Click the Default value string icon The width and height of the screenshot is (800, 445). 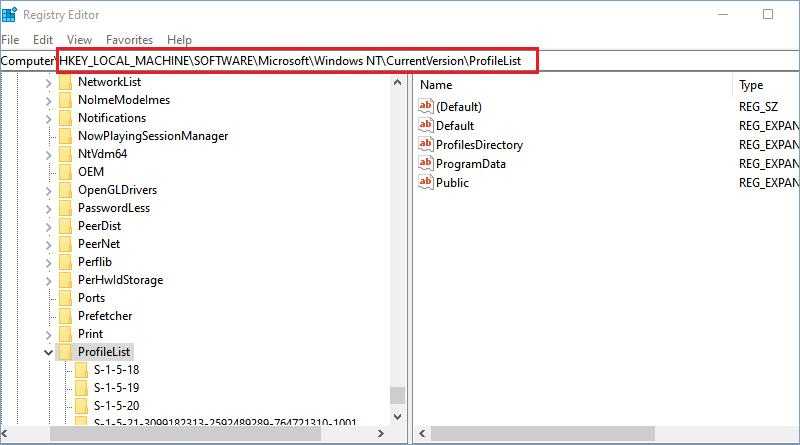(426, 125)
